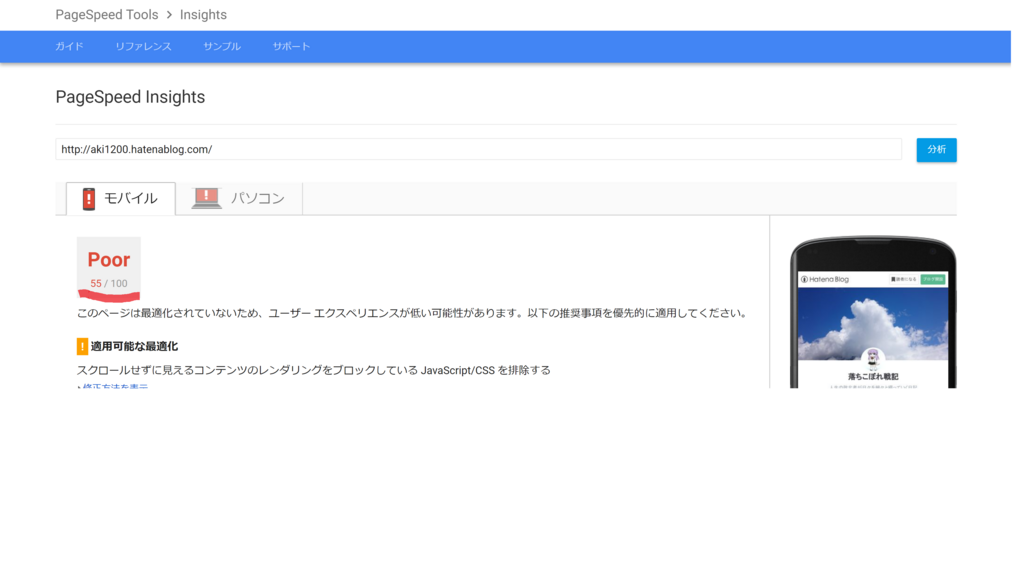Click the laptop warning icon
The width and height of the screenshot is (1024, 576).
pyautogui.click(x=206, y=198)
